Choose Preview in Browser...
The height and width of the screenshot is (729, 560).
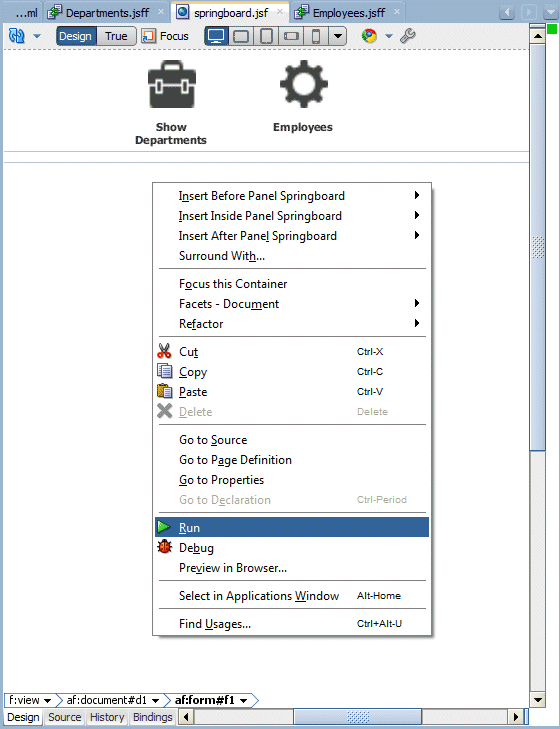pos(293,567)
